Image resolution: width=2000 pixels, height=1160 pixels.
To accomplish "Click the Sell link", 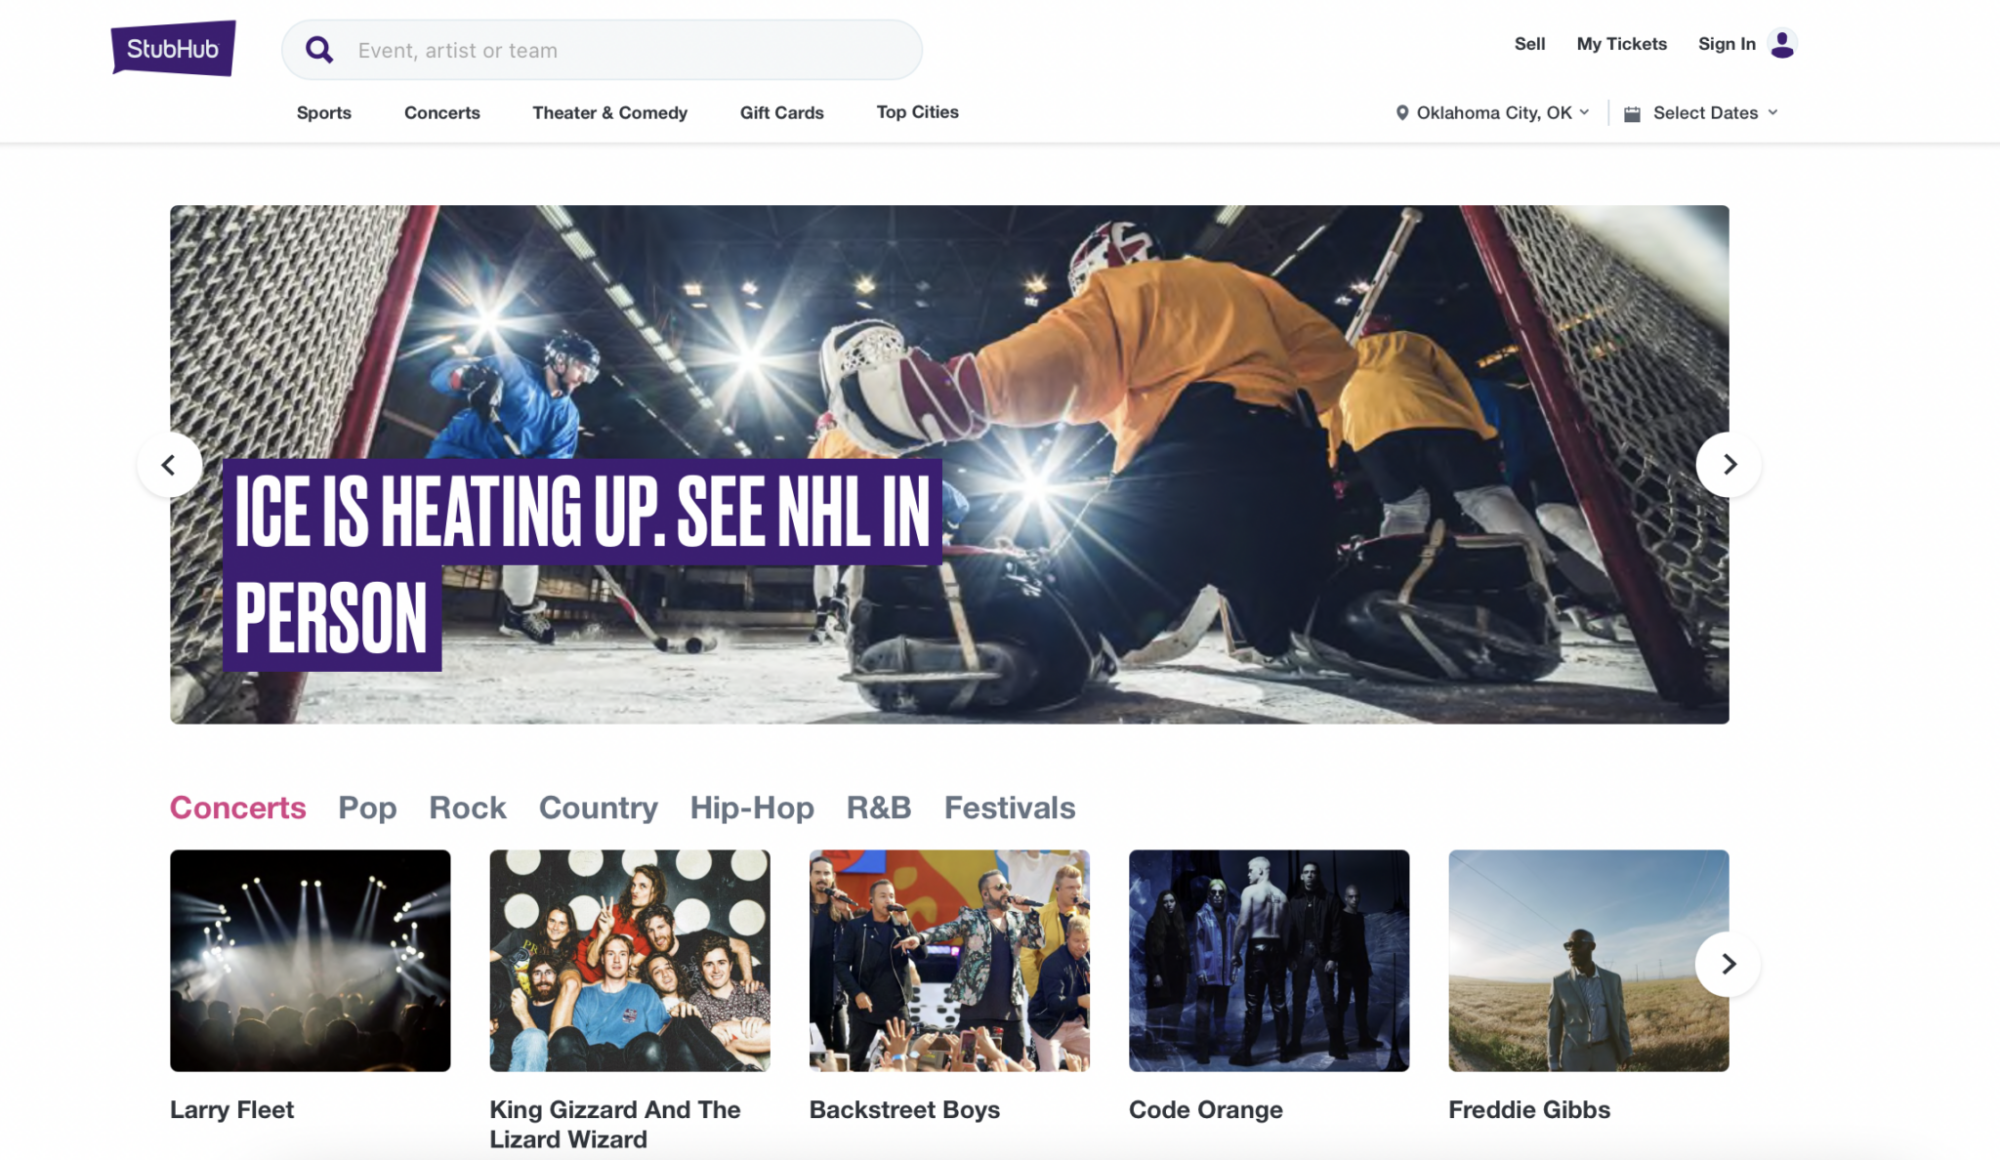I will click(x=1529, y=44).
